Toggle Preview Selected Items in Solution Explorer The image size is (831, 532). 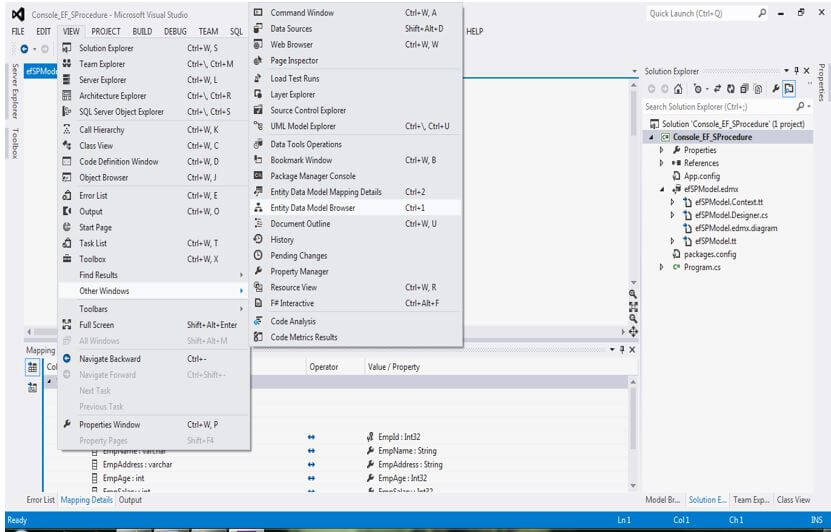(x=789, y=89)
